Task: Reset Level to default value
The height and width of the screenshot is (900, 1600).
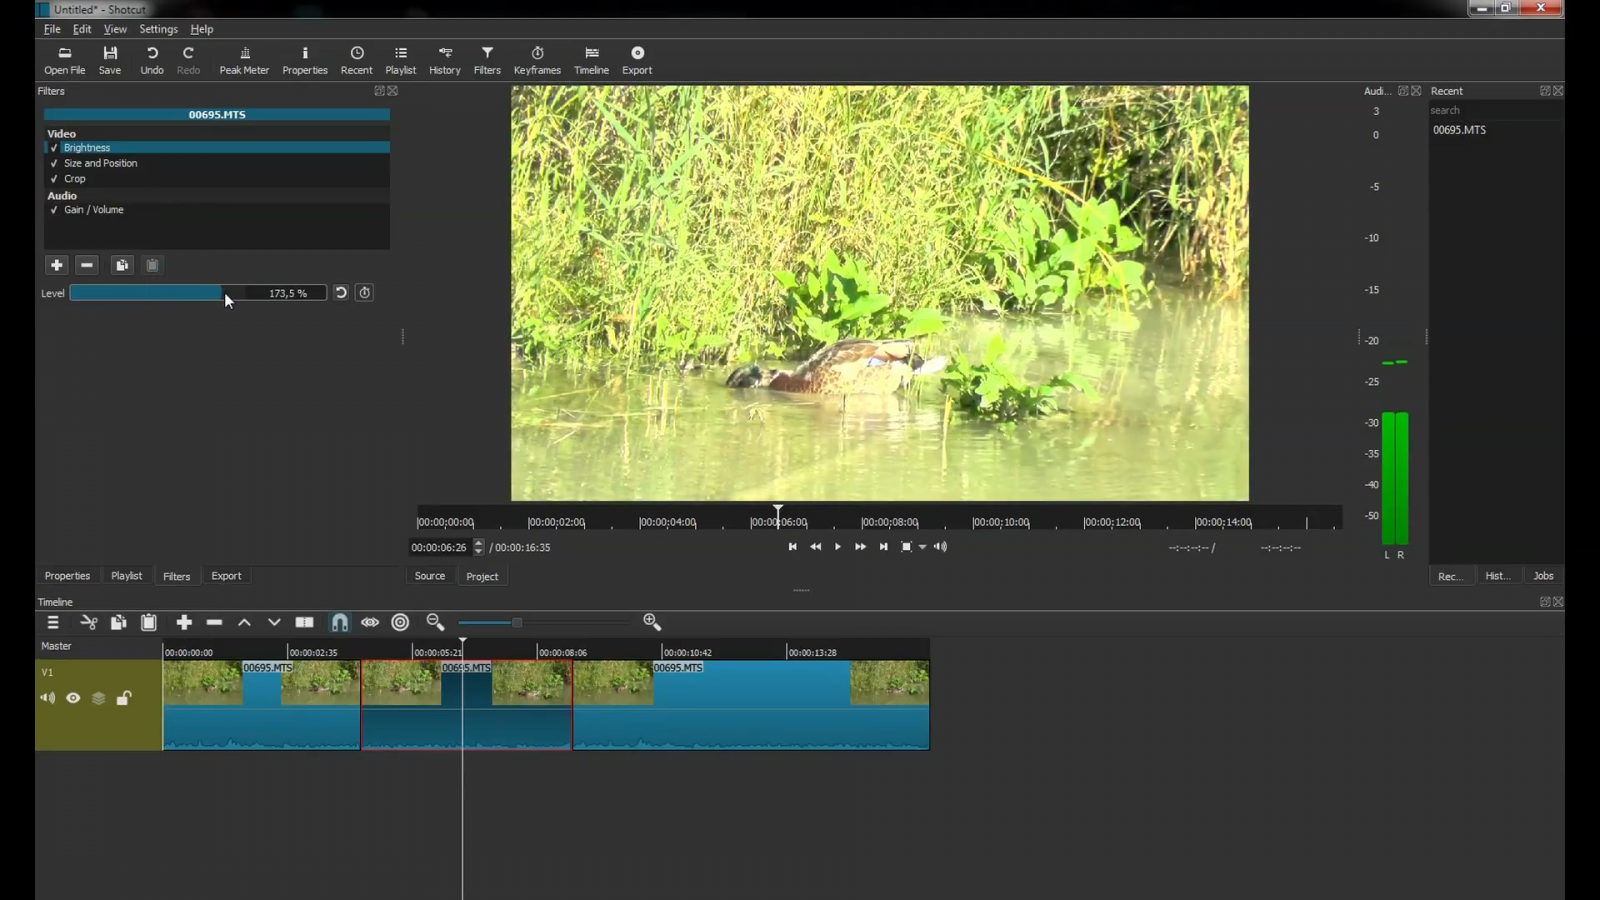Action: click(341, 293)
